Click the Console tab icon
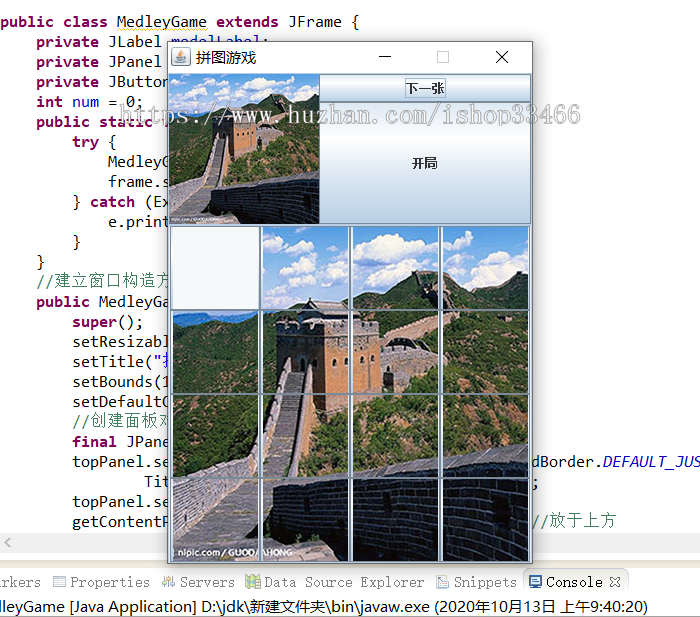Viewport: 700px width, 617px height. pos(535,582)
